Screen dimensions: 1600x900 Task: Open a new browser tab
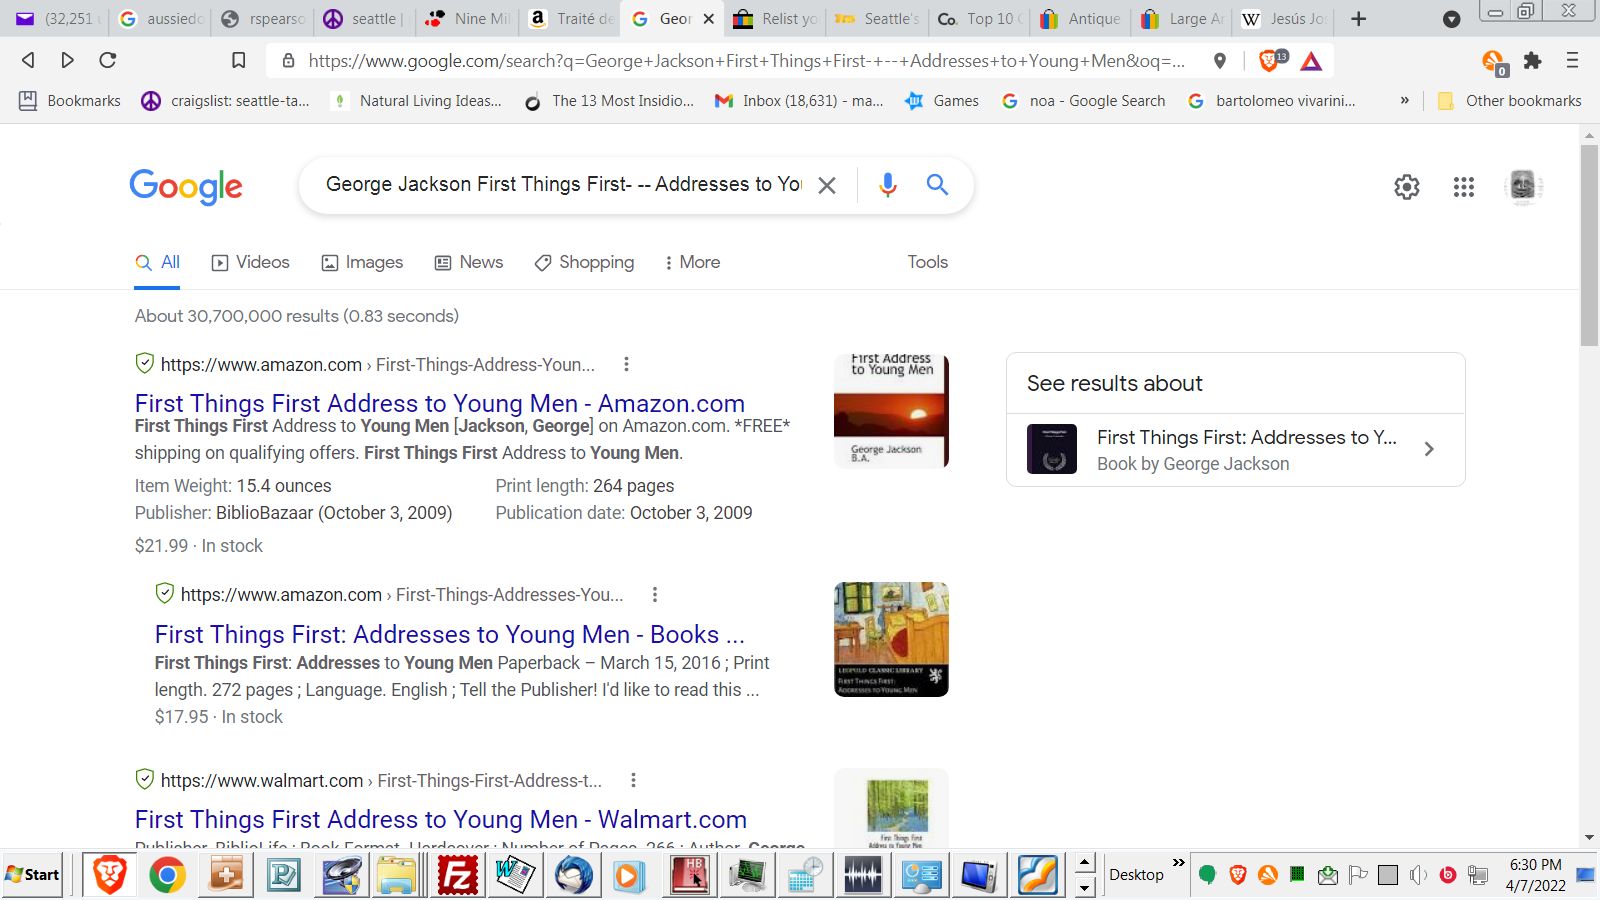click(x=1358, y=19)
